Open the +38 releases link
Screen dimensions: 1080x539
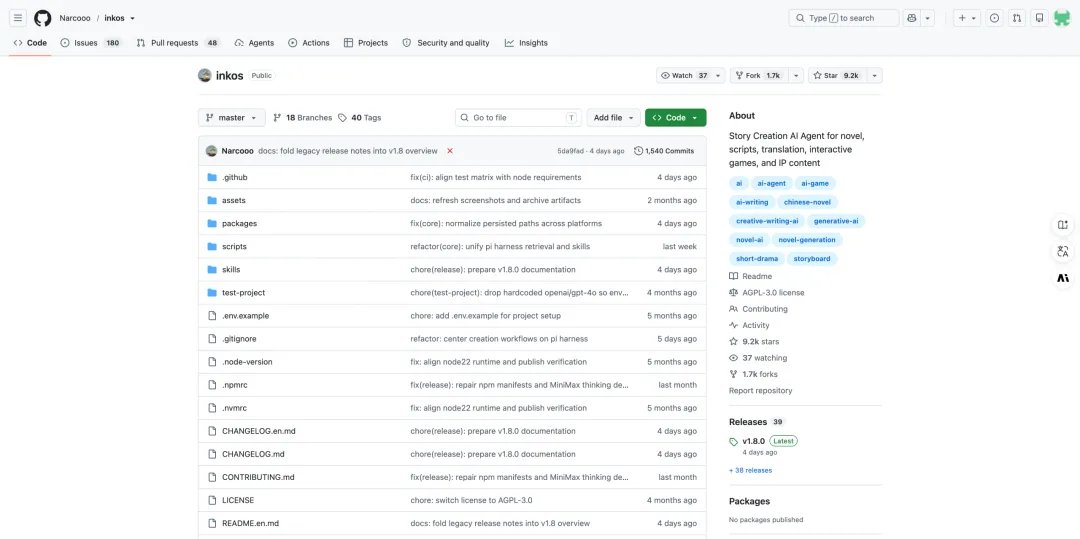[x=750, y=470]
